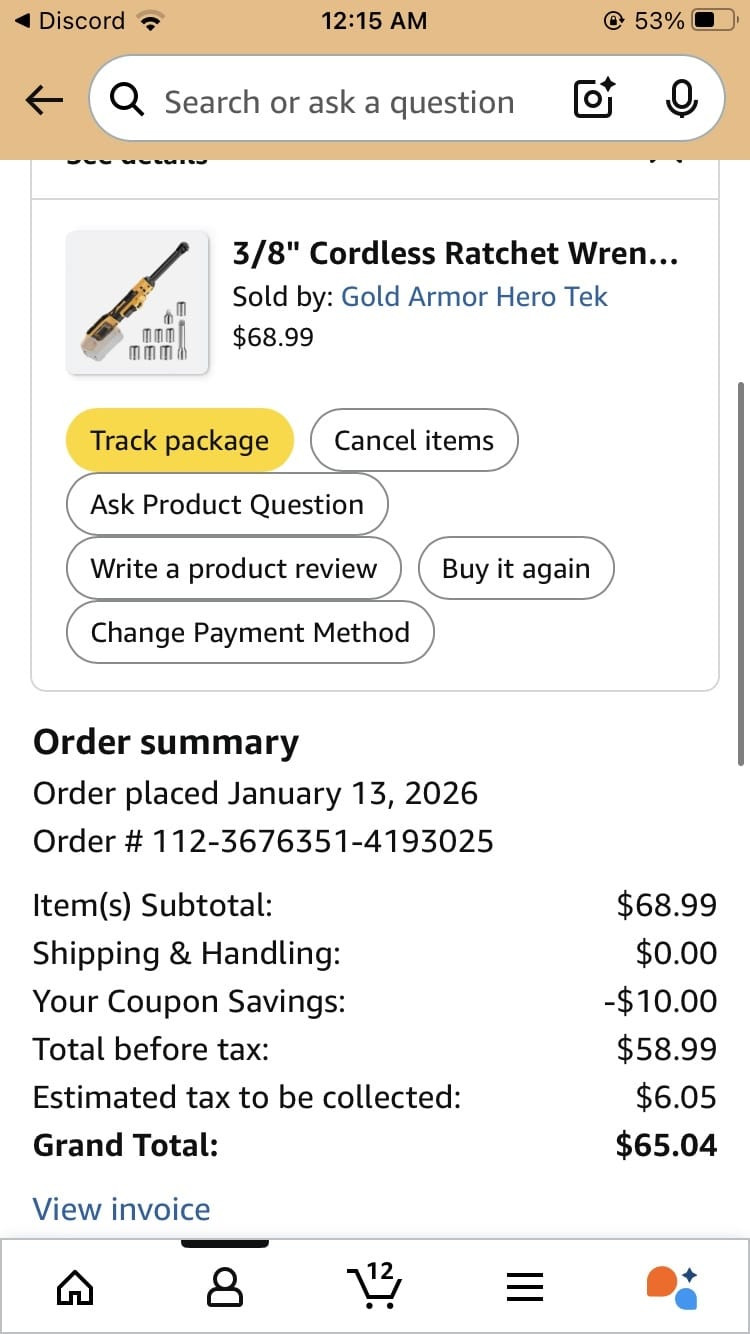Open the Gold Armor Hero Tek seller link
750x1334 pixels.
(x=474, y=296)
